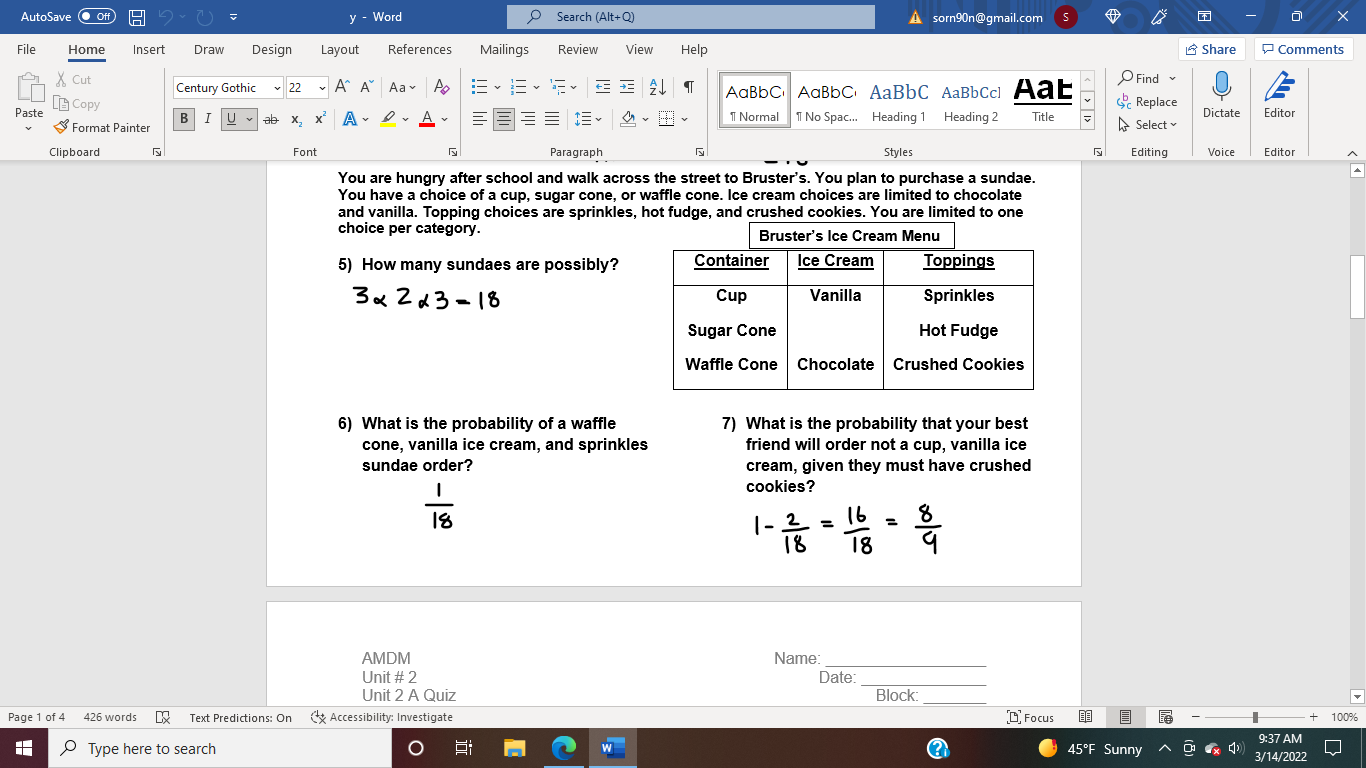
Task: Select the strikethrough icon
Action: pos(271,118)
